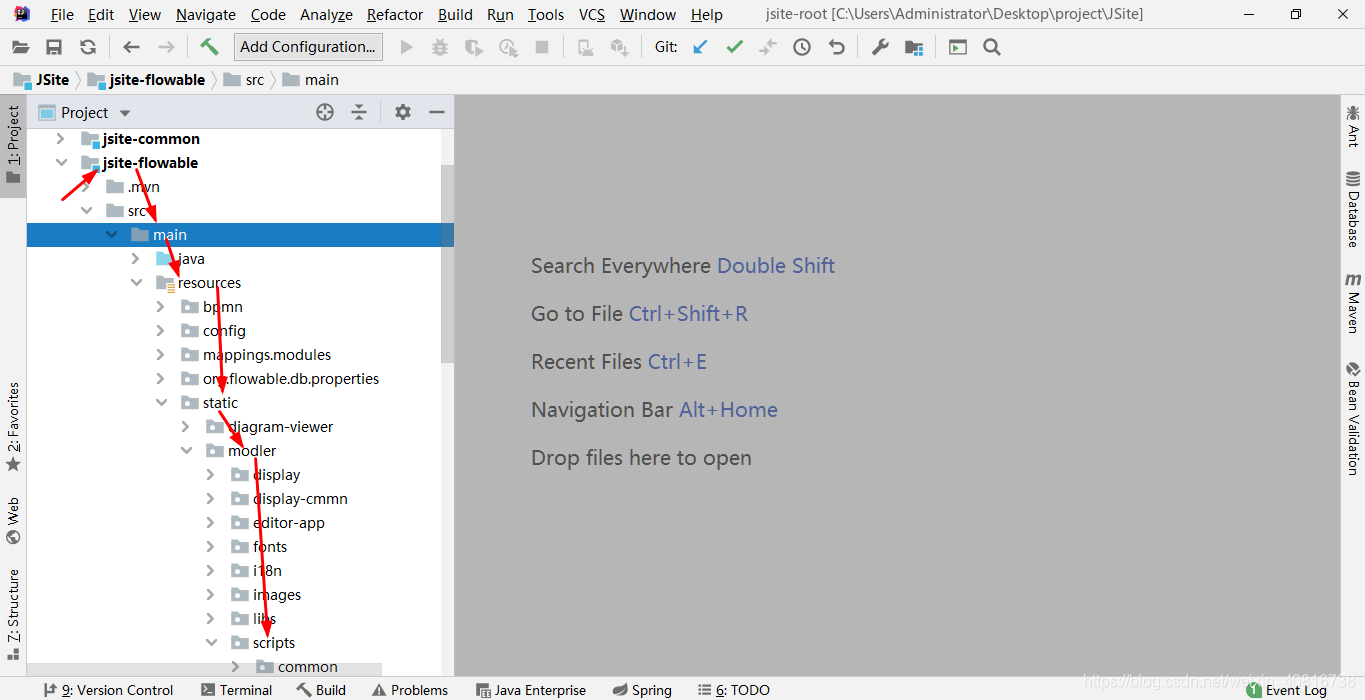Screen dimensions: 1365x700
Task: Expand the .mvn folder
Action: click(x=86, y=187)
